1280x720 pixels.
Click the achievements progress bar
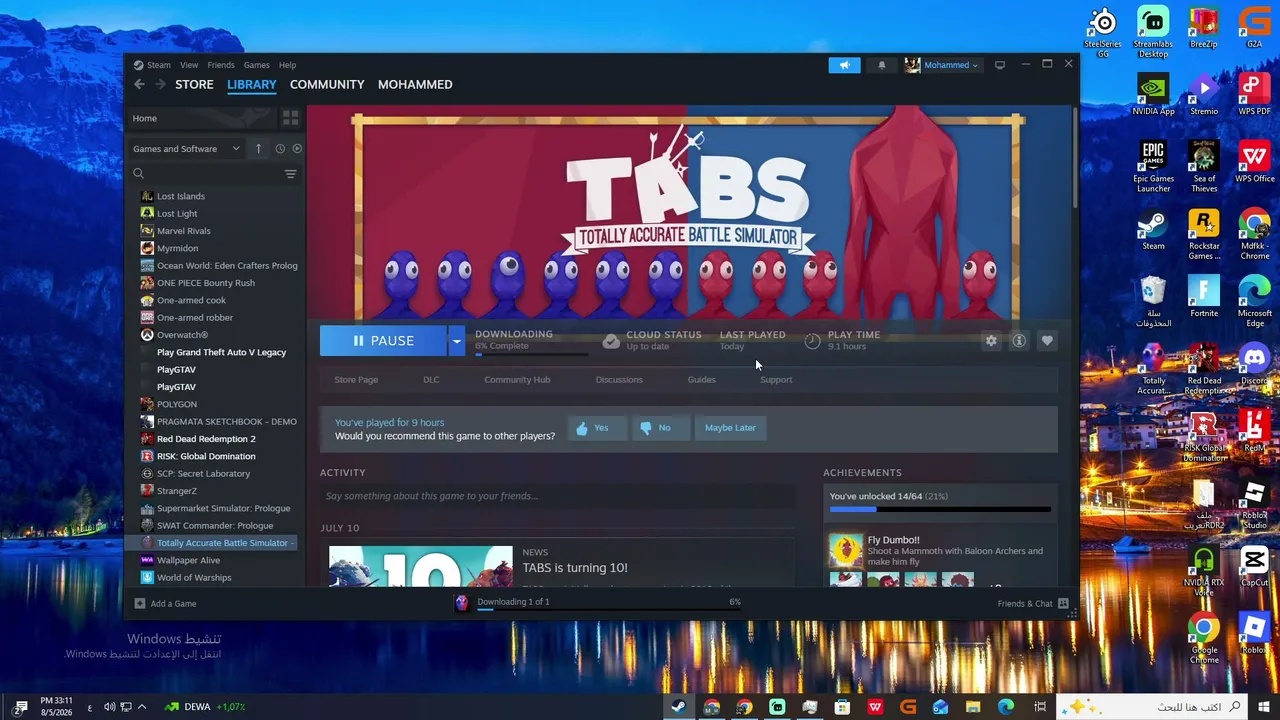click(940, 510)
